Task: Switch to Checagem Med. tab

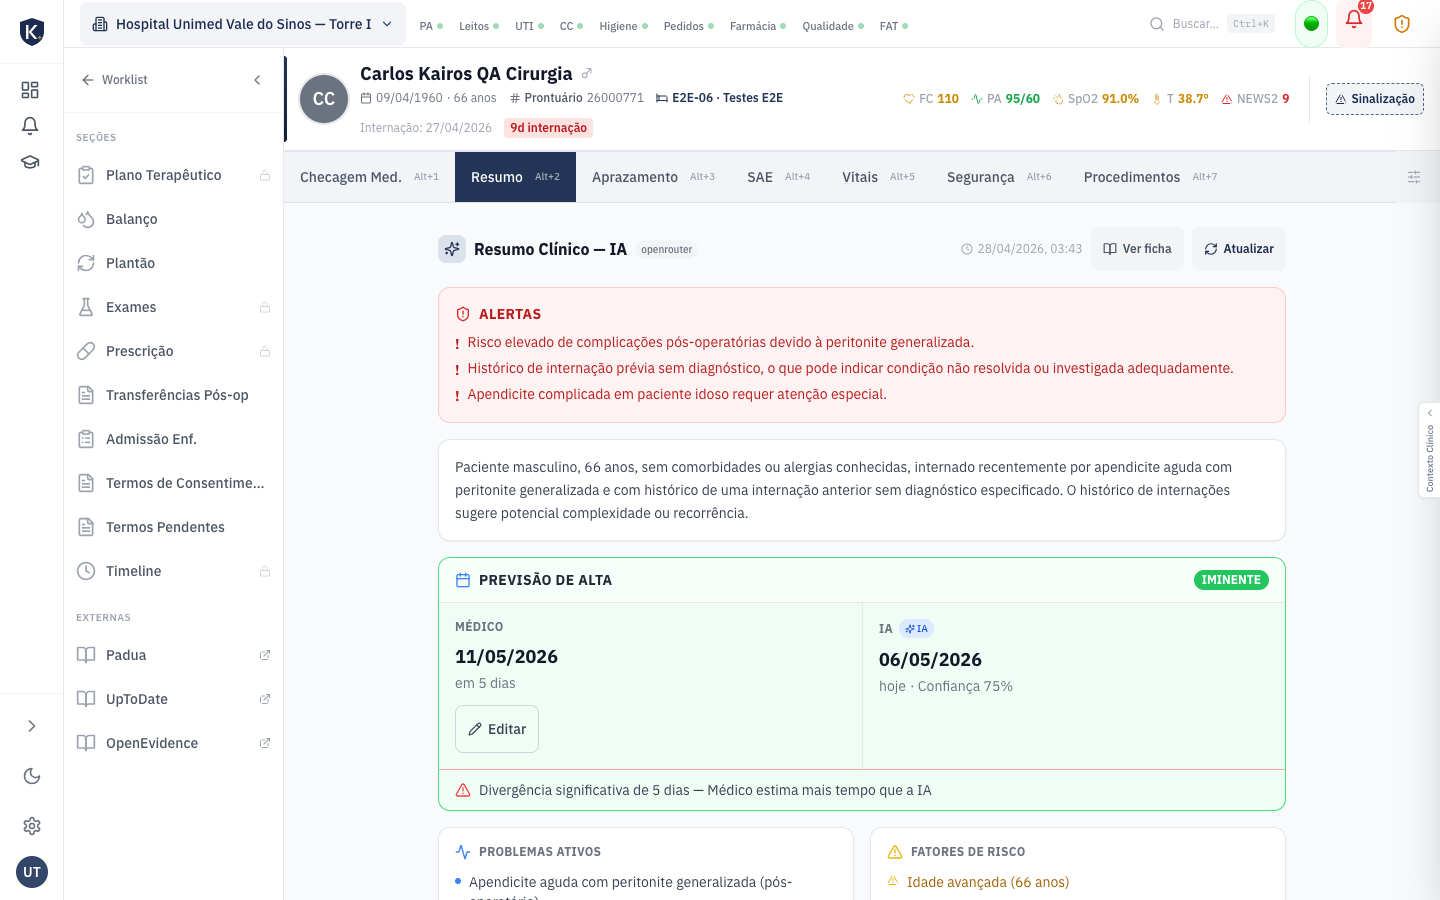Action: tap(369, 177)
